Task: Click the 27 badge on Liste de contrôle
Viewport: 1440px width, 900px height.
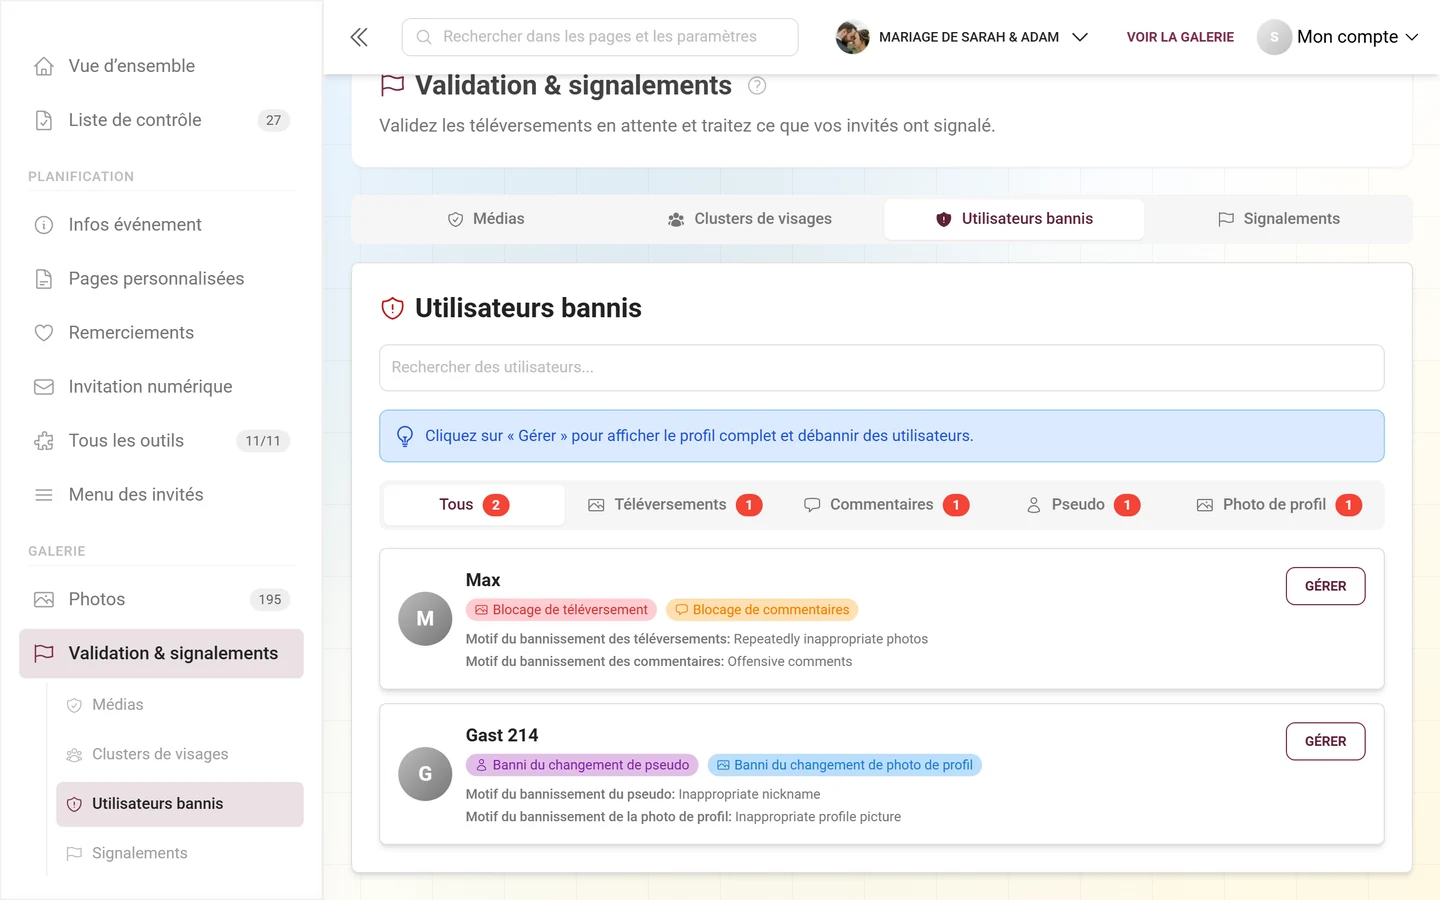Action: coord(274,120)
